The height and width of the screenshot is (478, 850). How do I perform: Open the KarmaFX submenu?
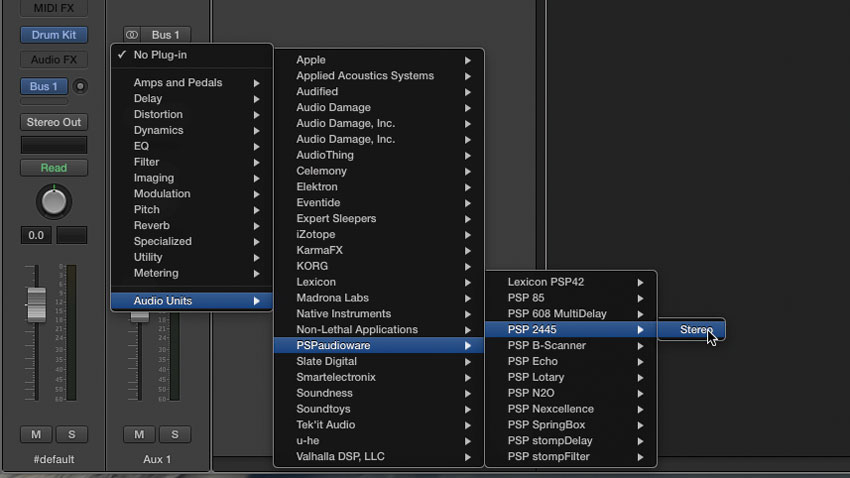(x=379, y=250)
